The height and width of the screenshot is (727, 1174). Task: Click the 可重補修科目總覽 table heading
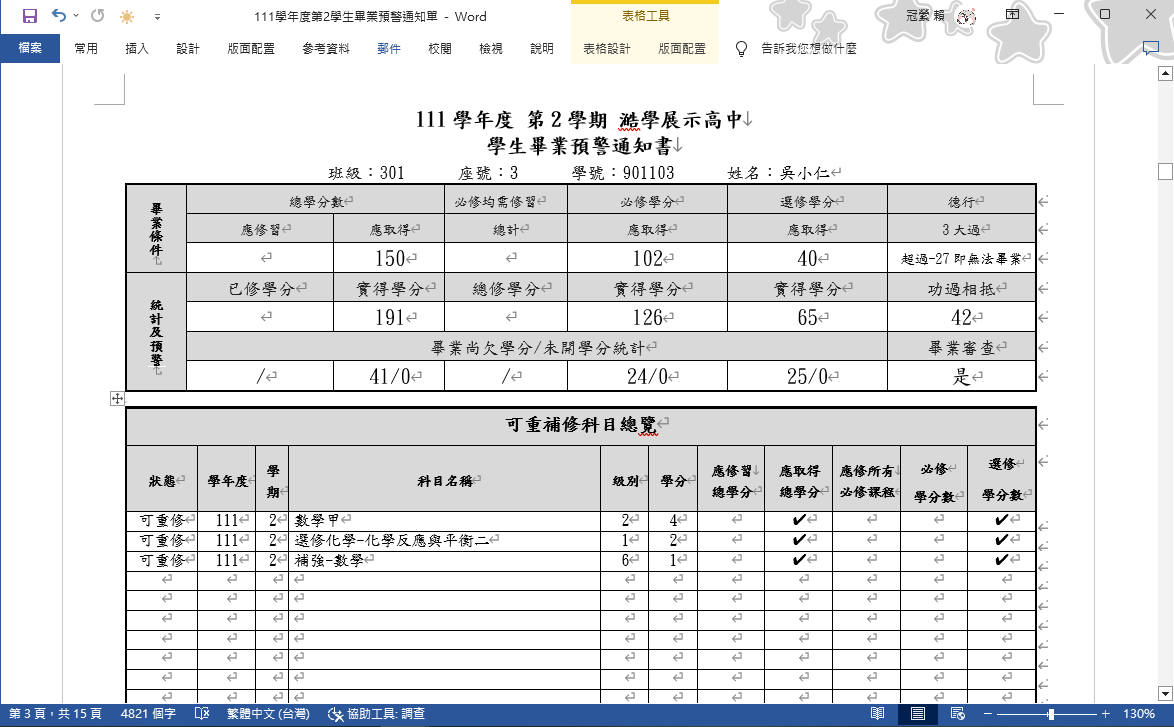pyautogui.click(x=581, y=425)
